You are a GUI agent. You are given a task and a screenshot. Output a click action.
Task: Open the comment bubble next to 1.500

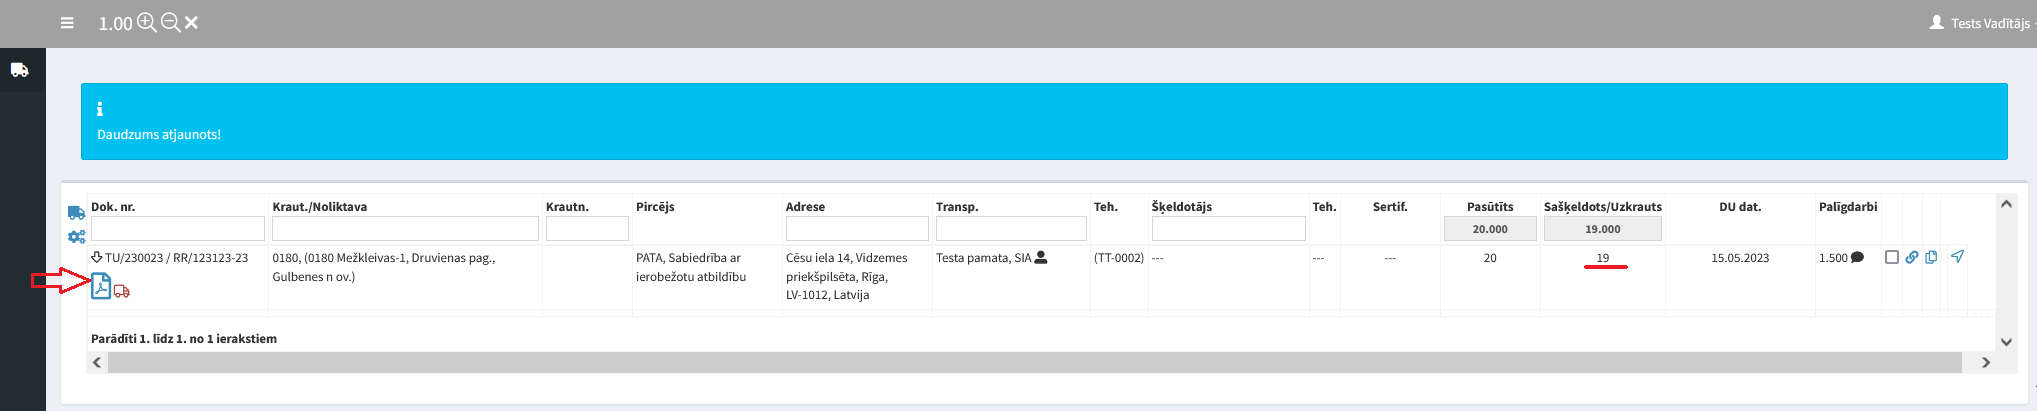(x=1857, y=258)
